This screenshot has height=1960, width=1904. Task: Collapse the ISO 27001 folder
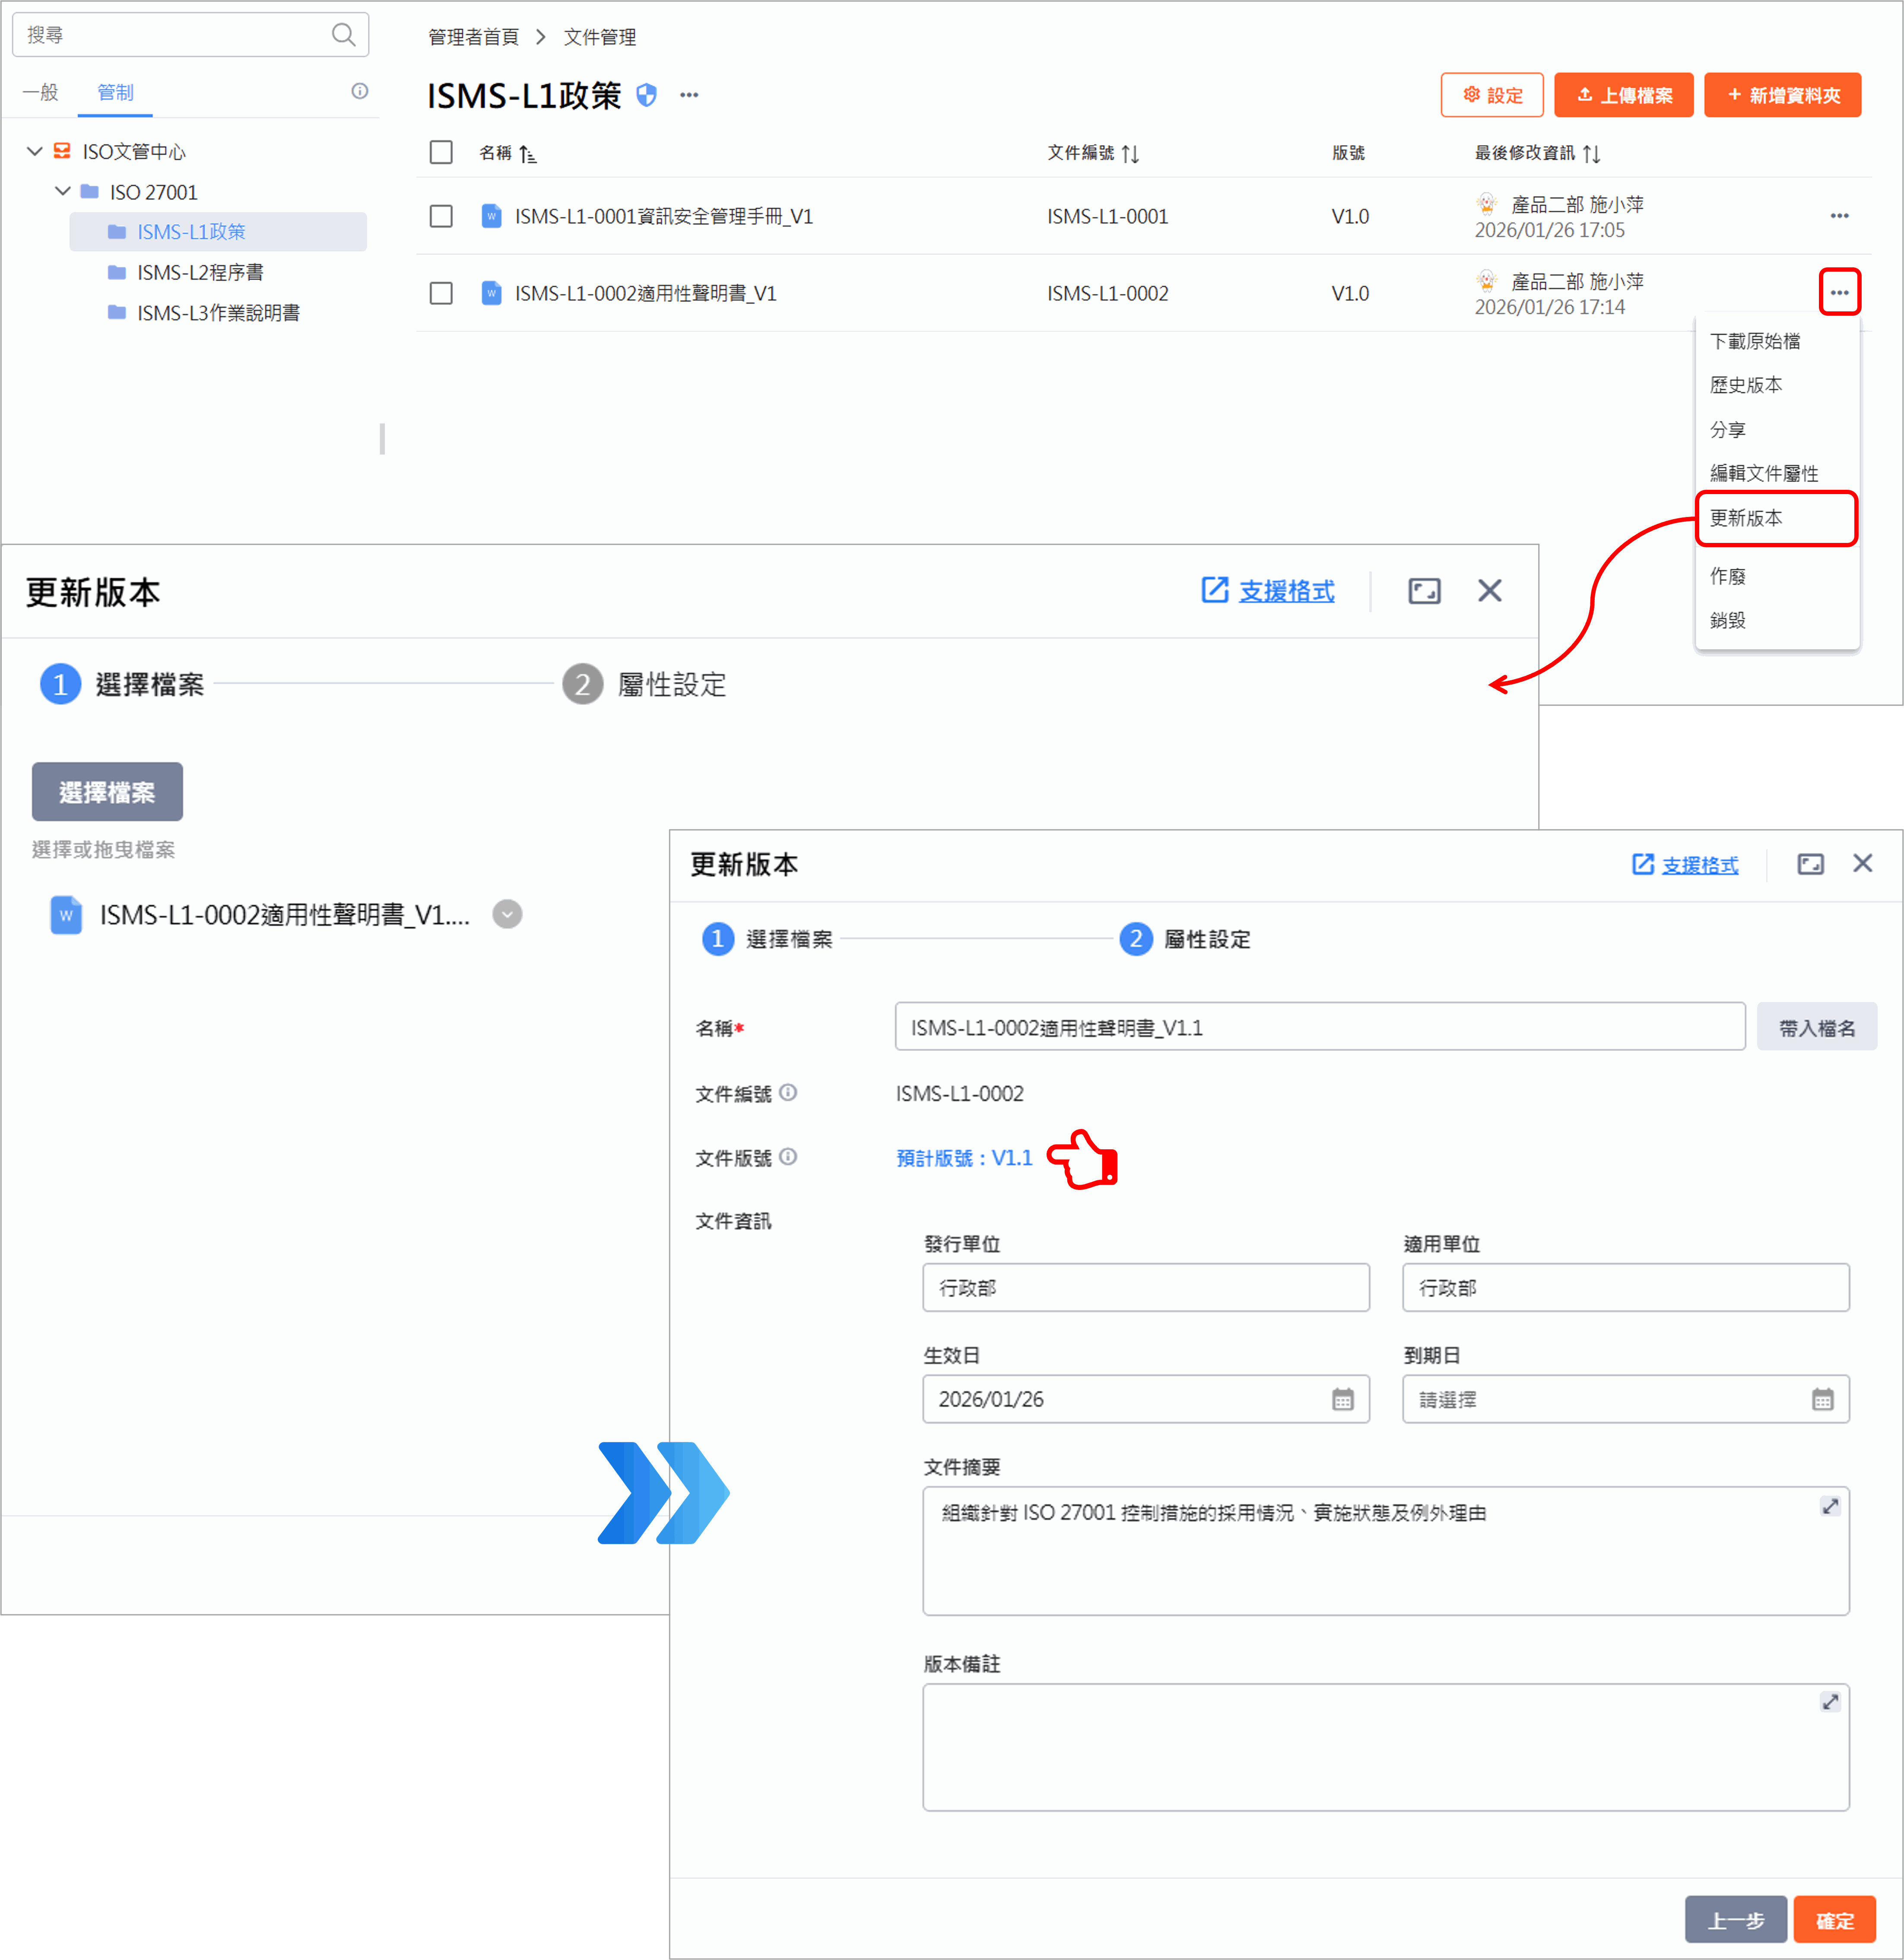(62, 191)
